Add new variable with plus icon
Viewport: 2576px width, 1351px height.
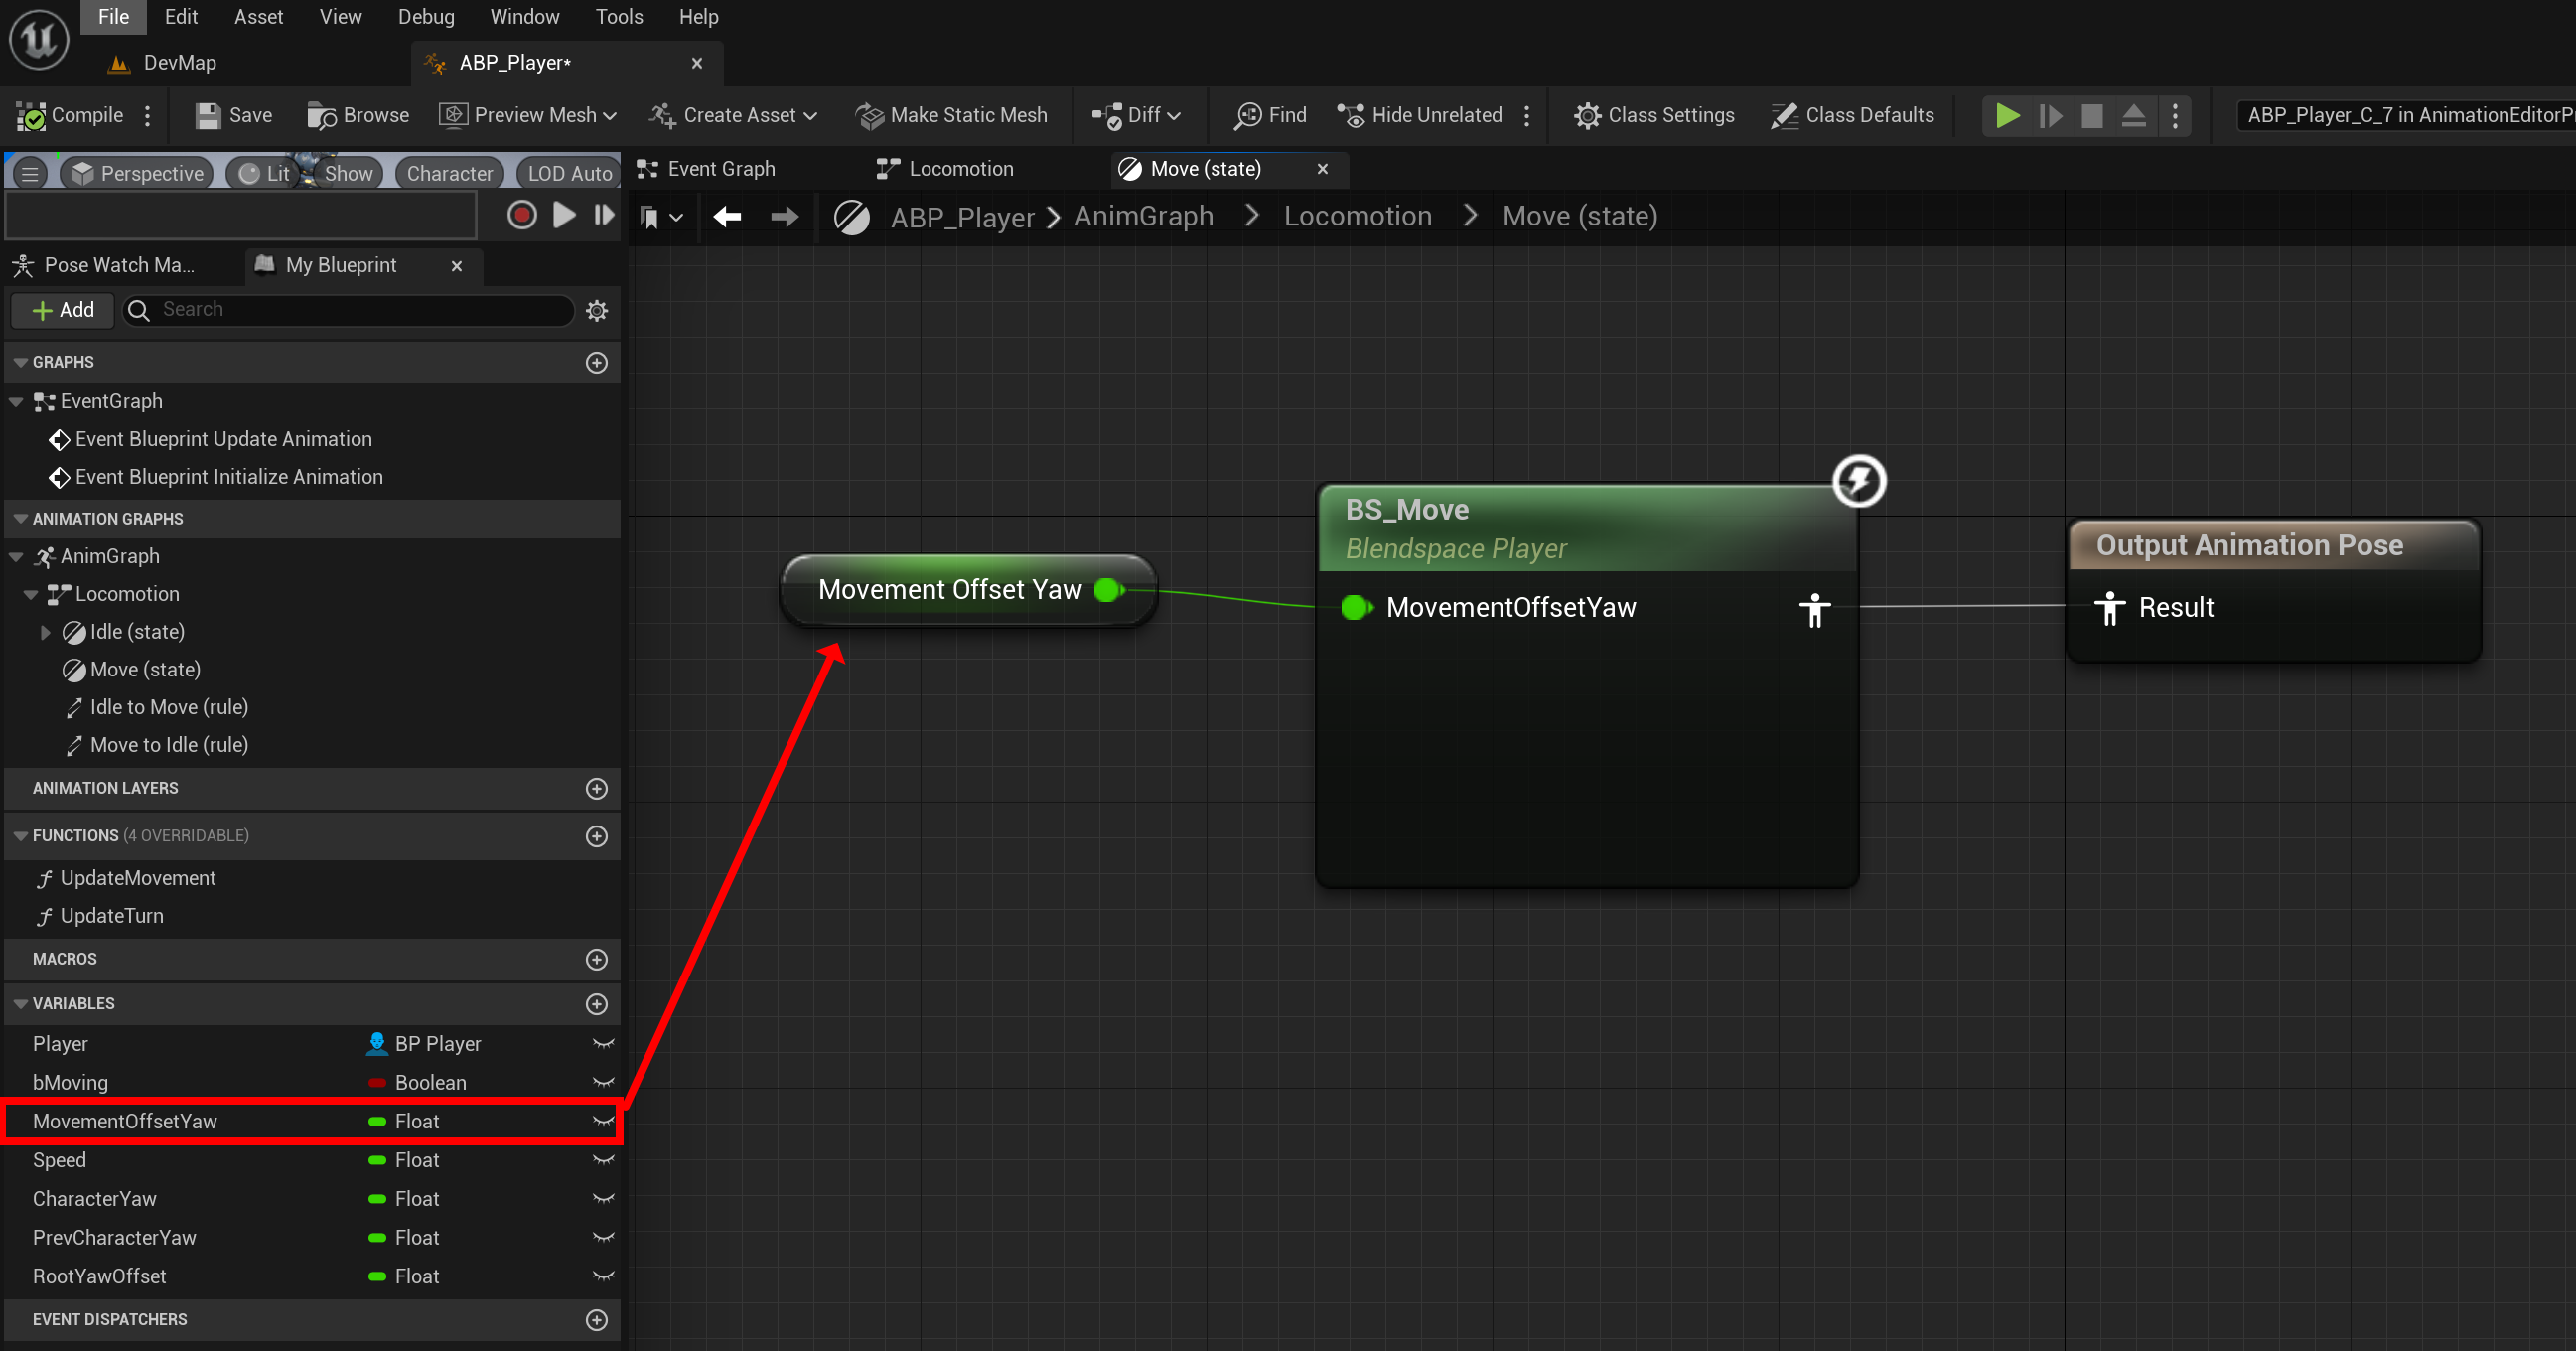596,1003
